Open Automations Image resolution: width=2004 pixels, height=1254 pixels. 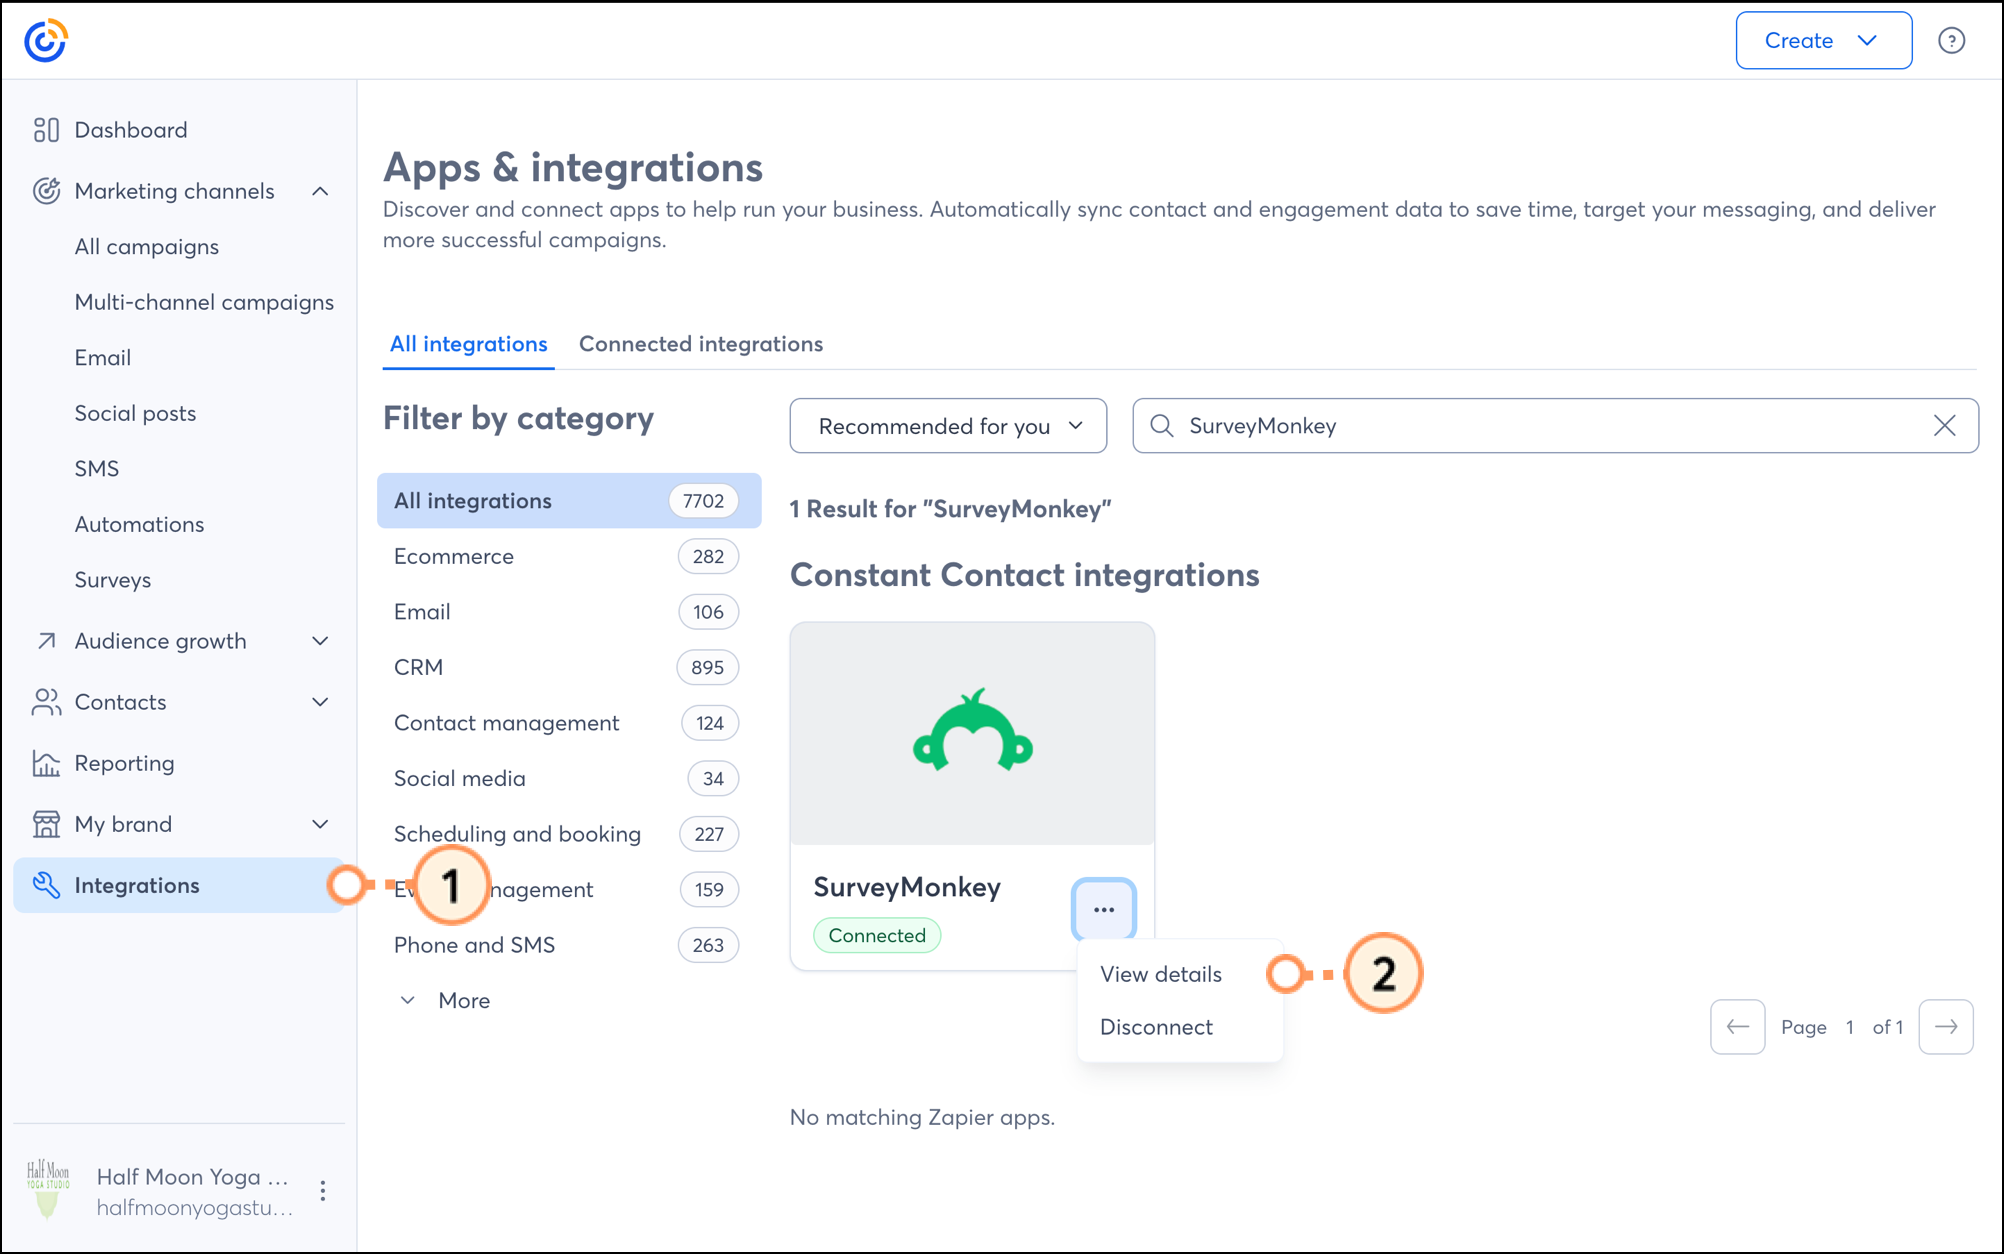(139, 524)
